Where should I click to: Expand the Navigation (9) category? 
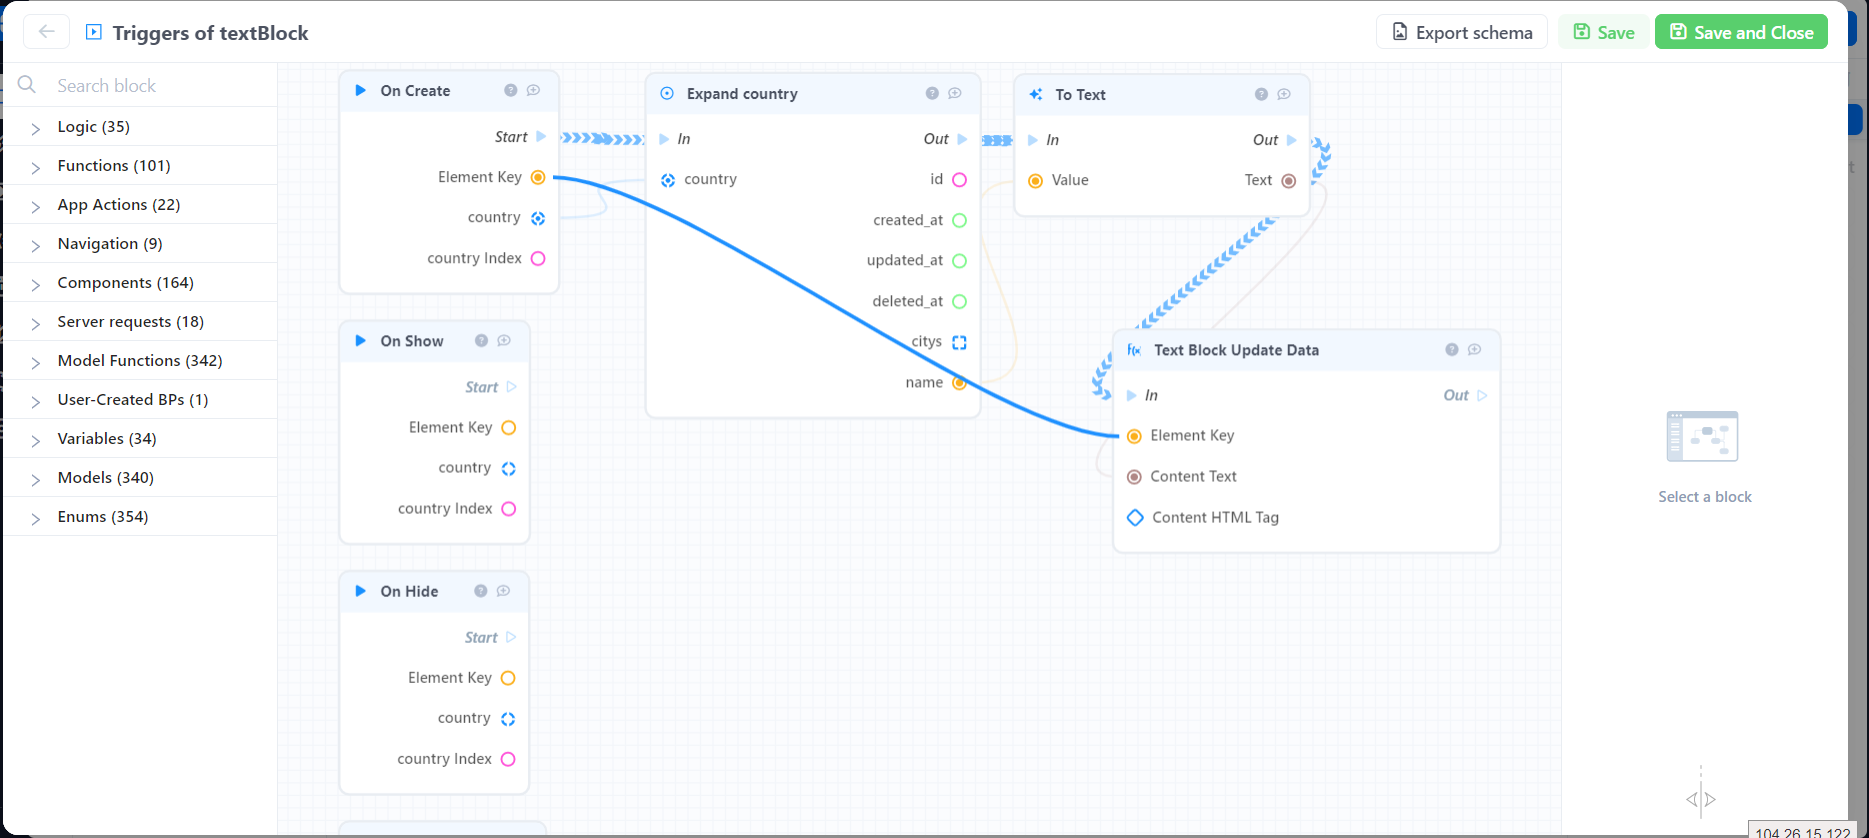[x=140, y=244]
